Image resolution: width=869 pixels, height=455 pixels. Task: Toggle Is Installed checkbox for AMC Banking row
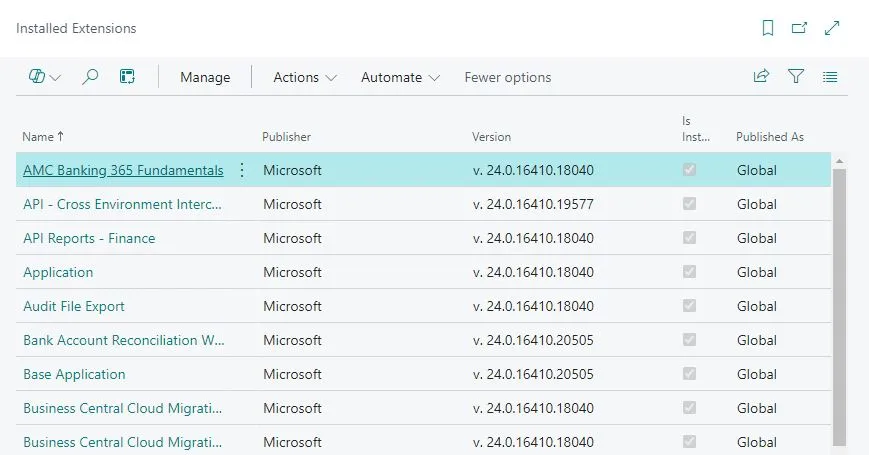[689, 170]
